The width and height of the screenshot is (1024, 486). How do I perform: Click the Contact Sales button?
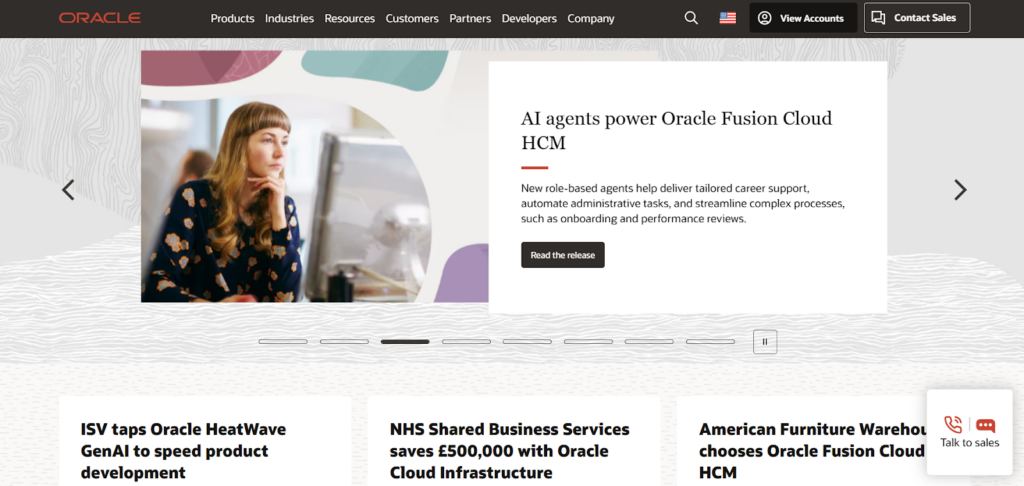pyautogui.click(x=917, y=18)
